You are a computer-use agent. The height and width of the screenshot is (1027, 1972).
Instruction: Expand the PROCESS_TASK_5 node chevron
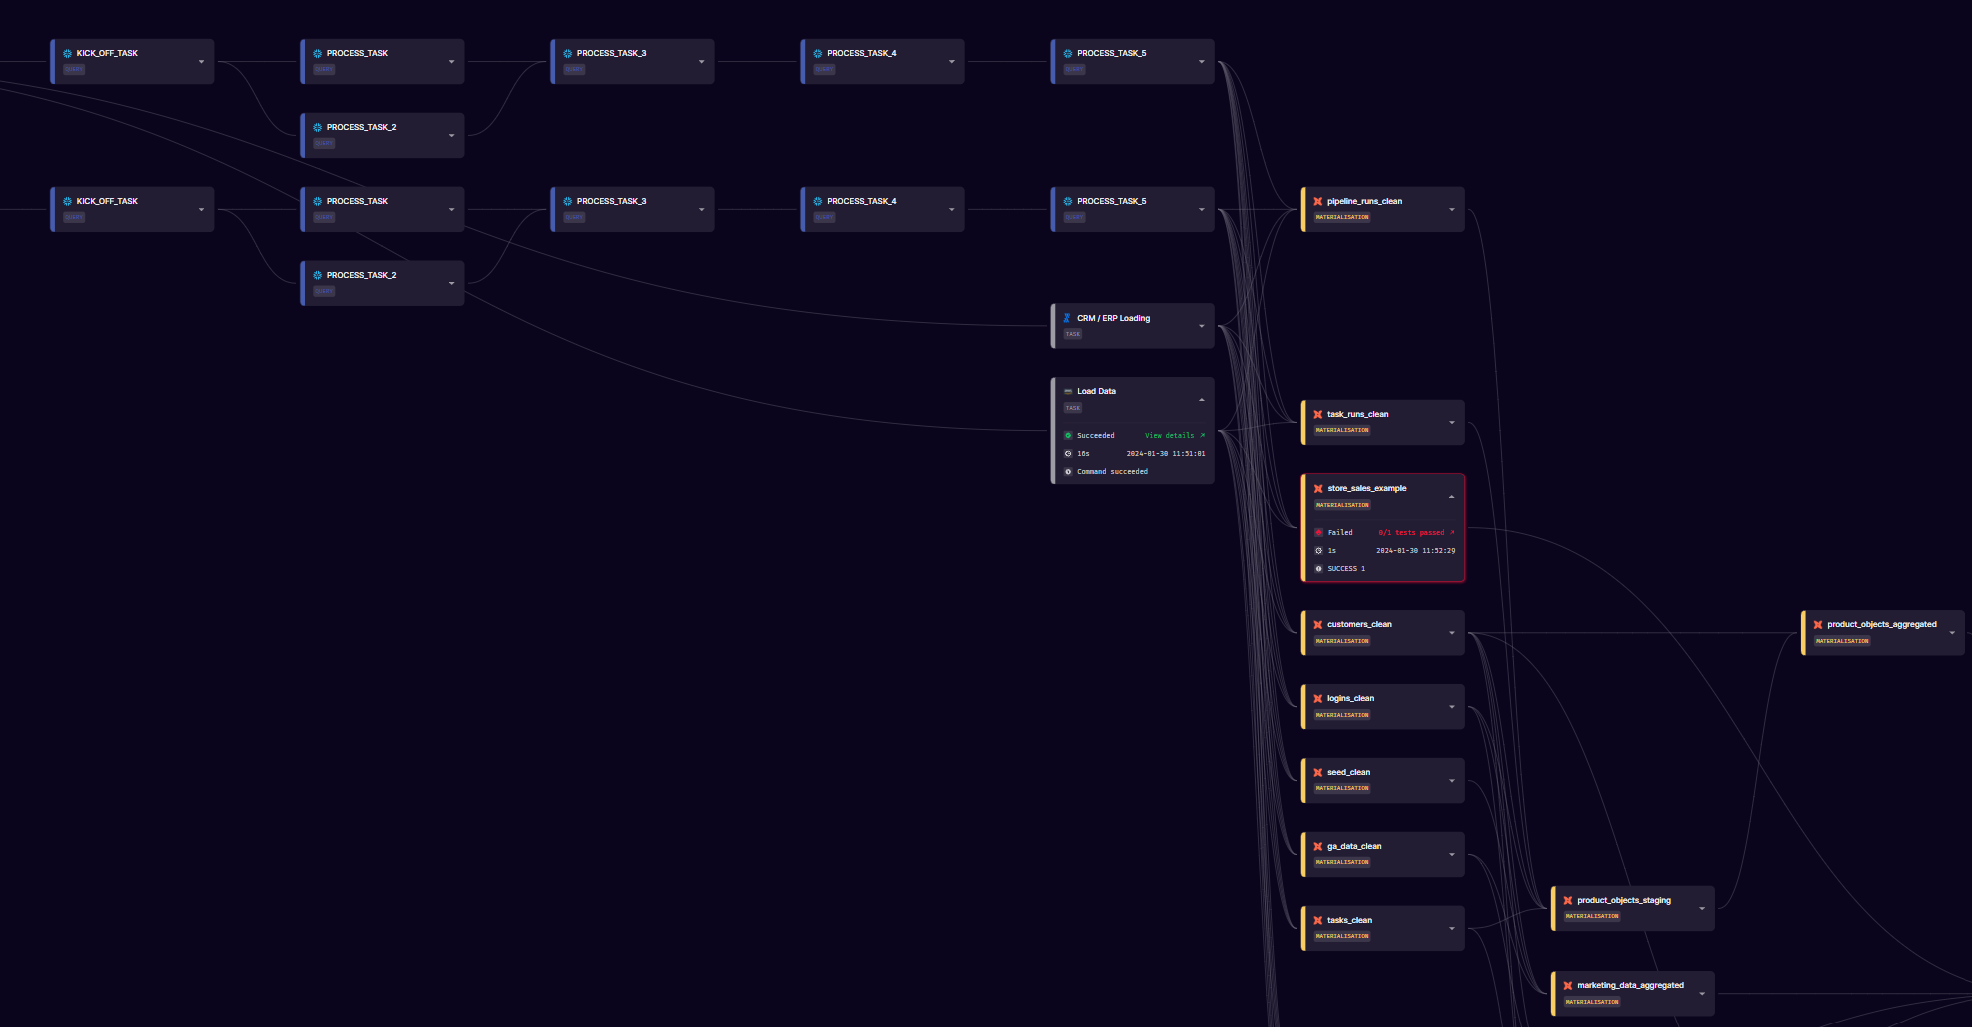pos(1203,61)
